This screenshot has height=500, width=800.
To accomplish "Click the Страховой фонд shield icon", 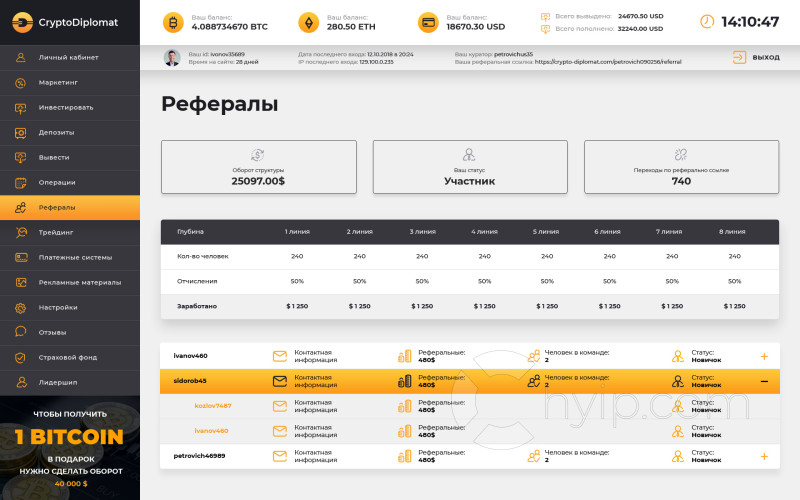I will [20, 358].
